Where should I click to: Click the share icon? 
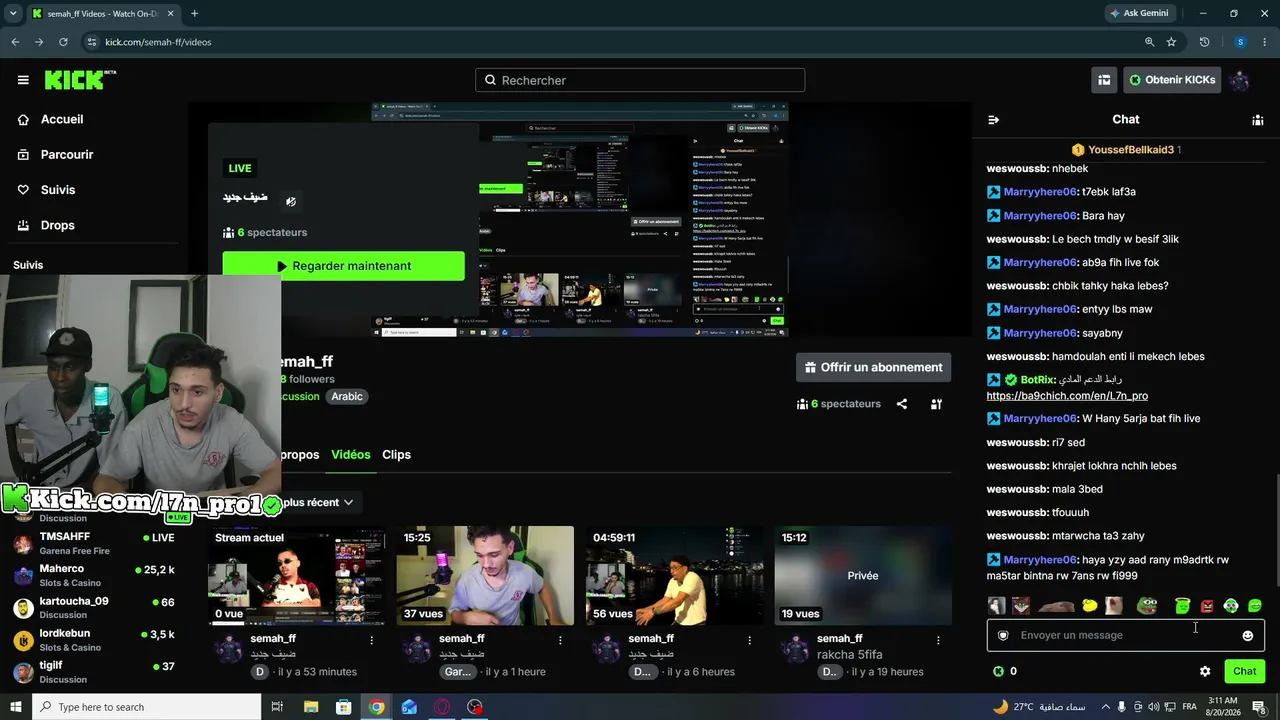coord(902,404)
